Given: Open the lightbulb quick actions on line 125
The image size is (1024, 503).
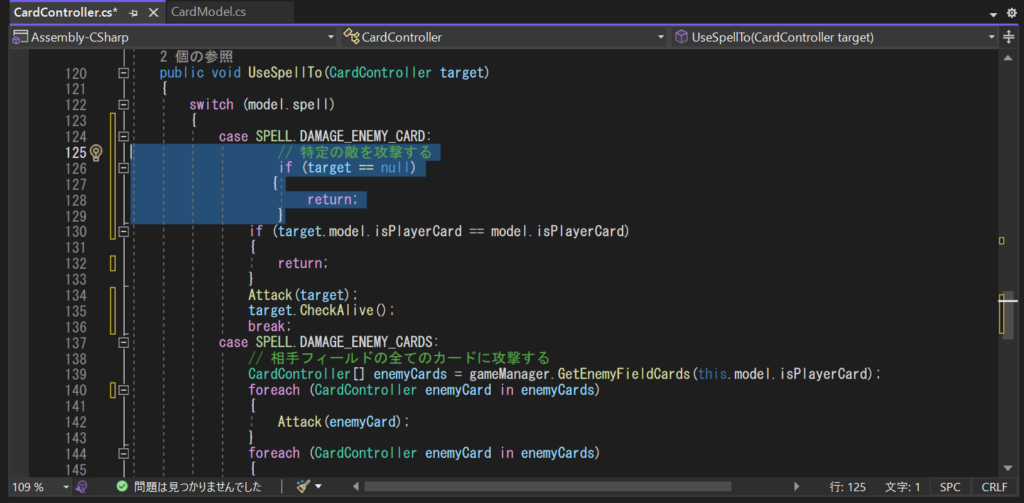Looking at the screenshot, I should point(96,153).
